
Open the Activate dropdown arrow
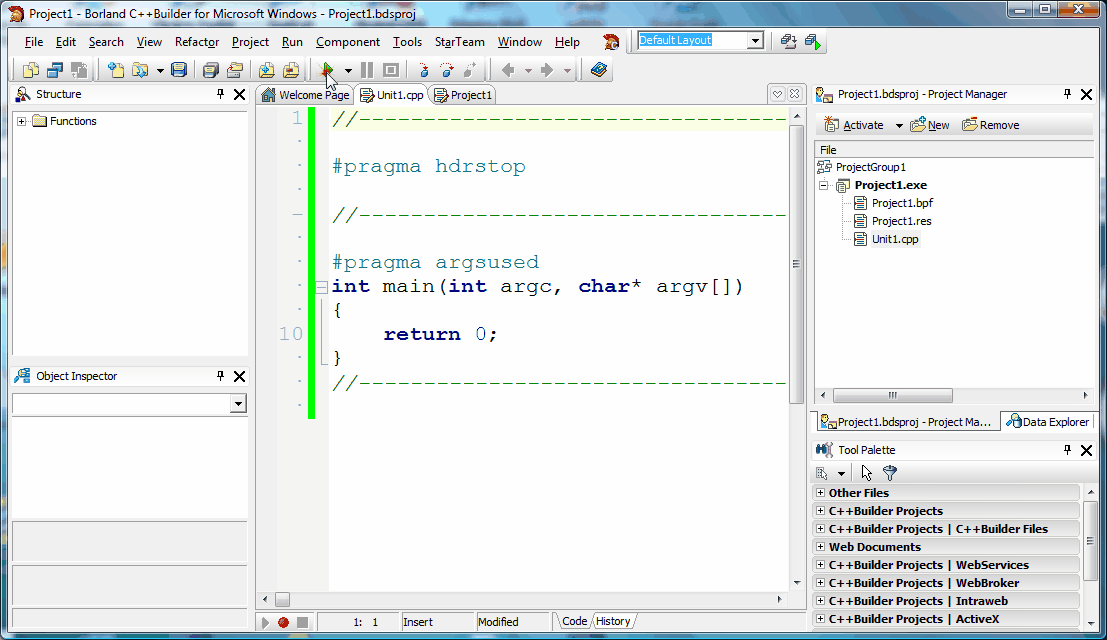coord(899,126)
